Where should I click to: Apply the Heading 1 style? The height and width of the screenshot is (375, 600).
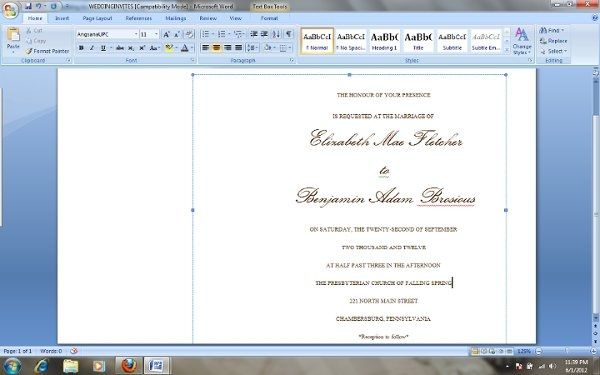384,41
